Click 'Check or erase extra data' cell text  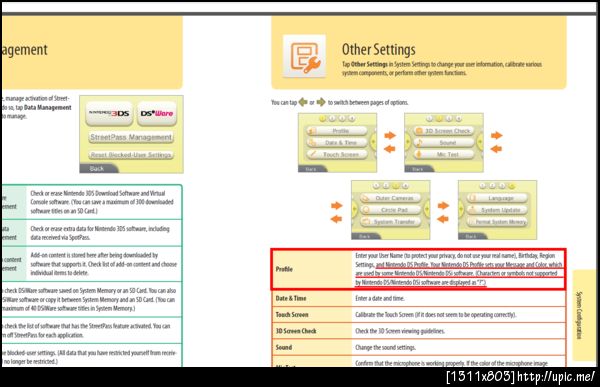[99, 233]
